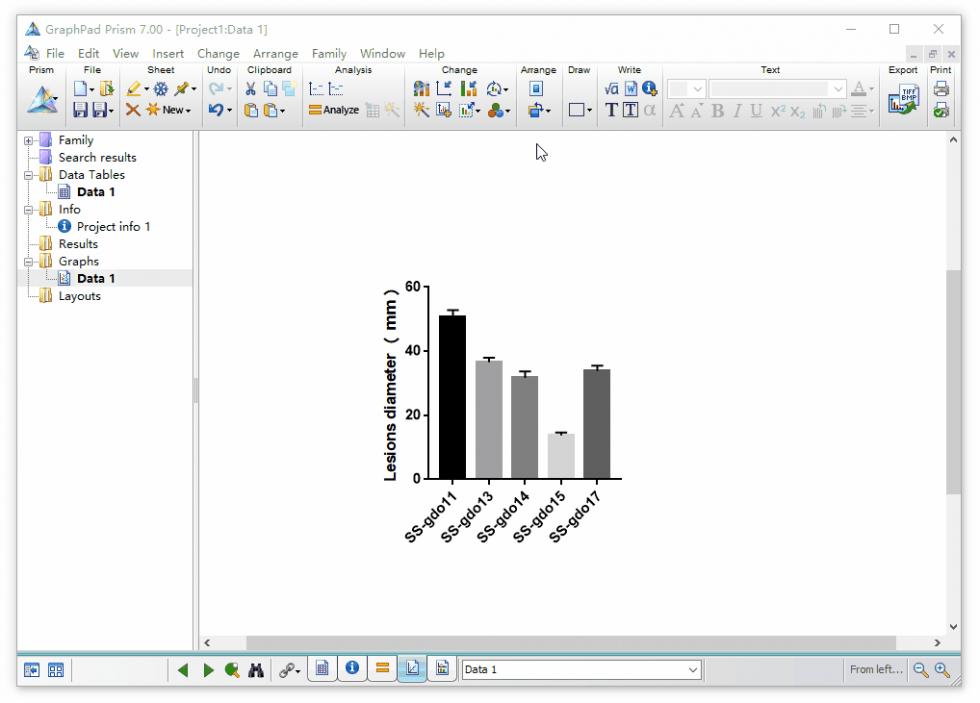Viewport: 980px width, 703px height.
Task: Click the Export TIFF/BMP icon
Action: tap(903, 99)
